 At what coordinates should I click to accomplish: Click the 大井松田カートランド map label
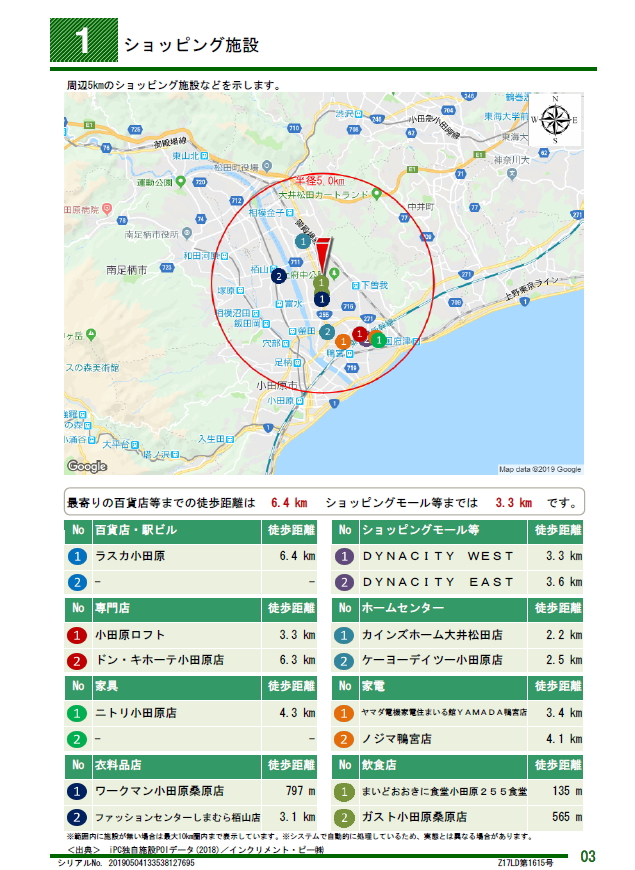pyautogui.click(x=324, y=195)
